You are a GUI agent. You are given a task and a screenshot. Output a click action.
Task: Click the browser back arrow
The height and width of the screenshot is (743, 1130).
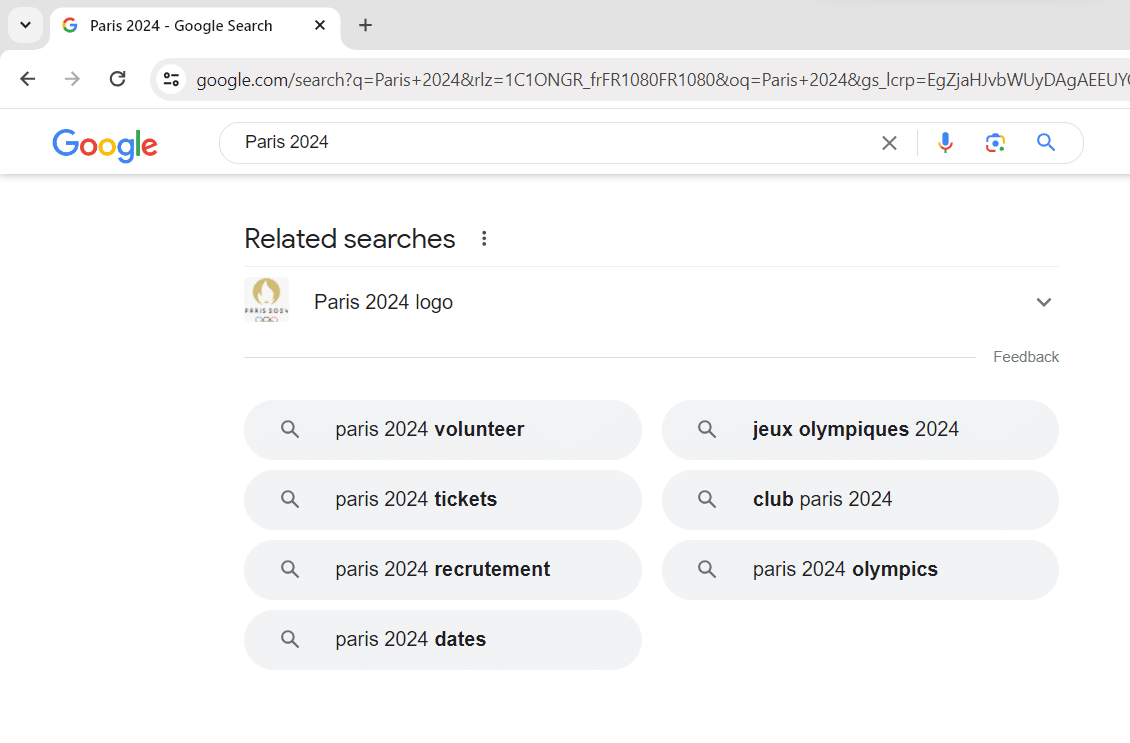tap(27, 79)
